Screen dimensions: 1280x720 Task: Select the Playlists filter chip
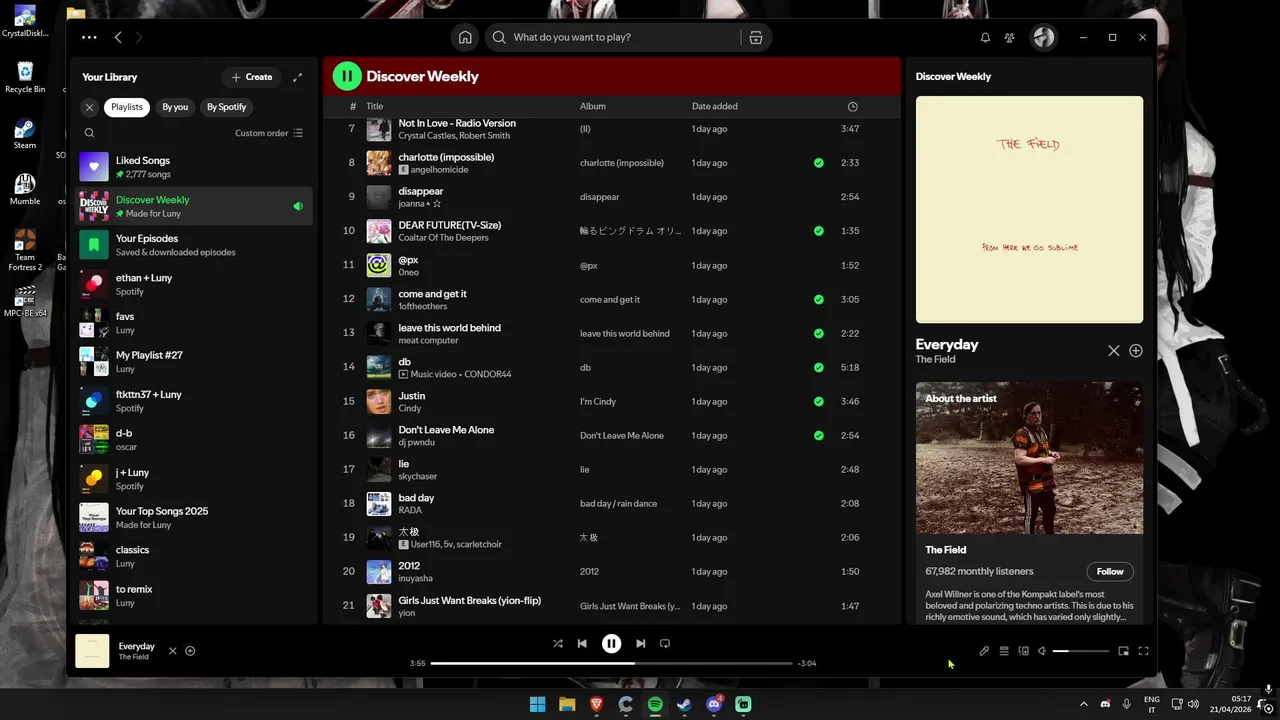click(127, 107)
